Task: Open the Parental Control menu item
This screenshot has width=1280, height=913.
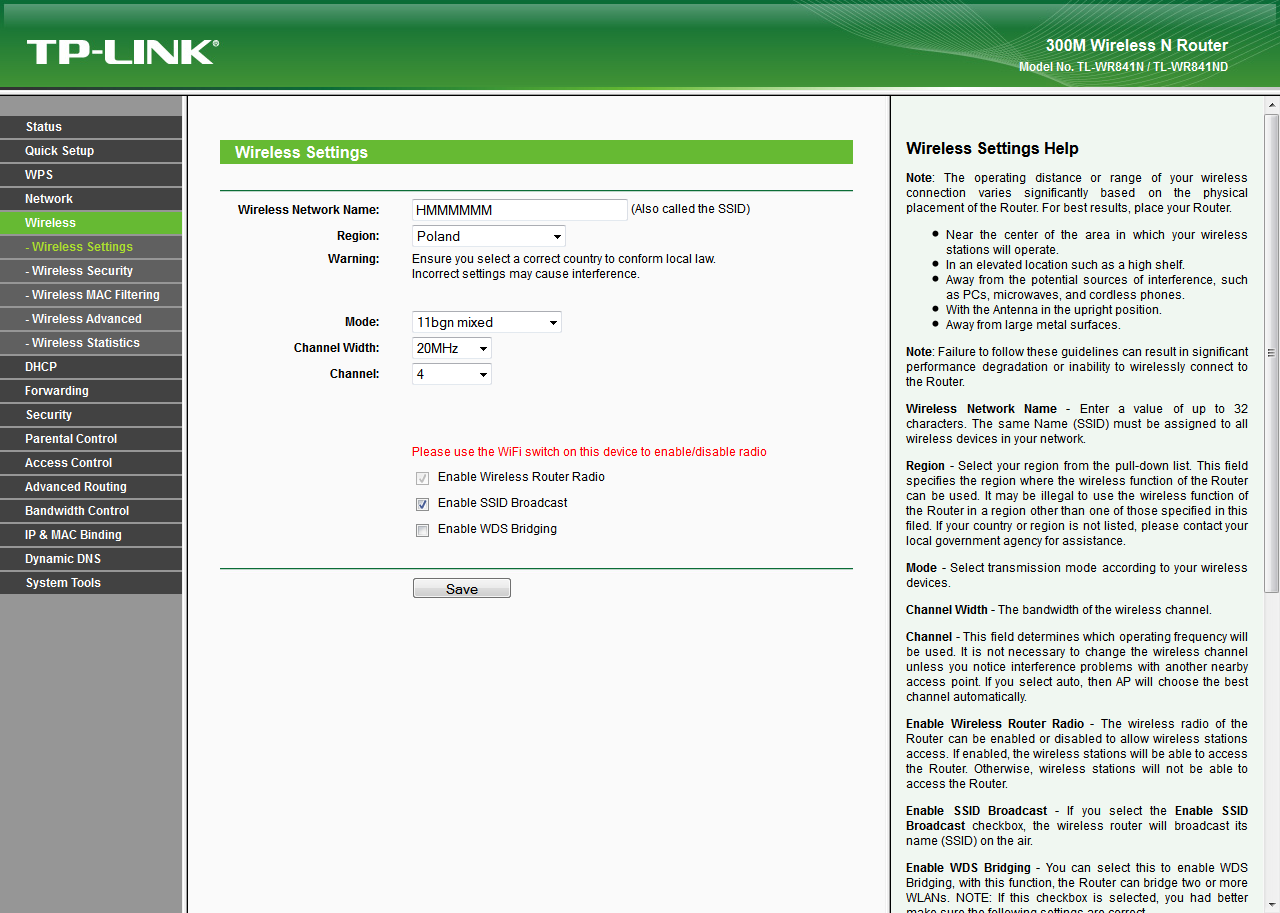Action: pyautogui.click(x=91, y=439)
